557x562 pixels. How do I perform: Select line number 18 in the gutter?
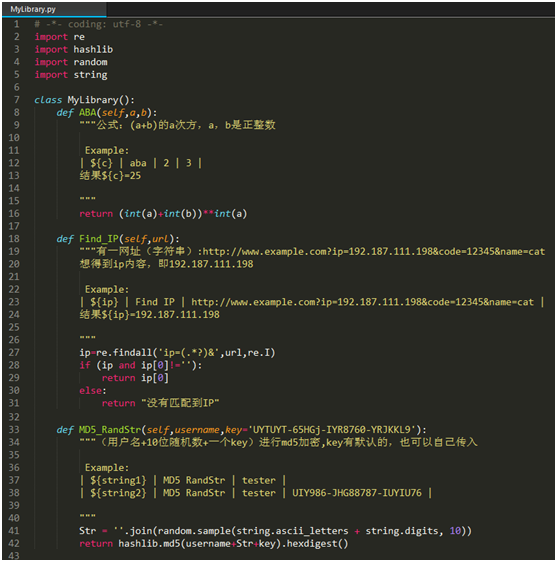coord(14,239)
